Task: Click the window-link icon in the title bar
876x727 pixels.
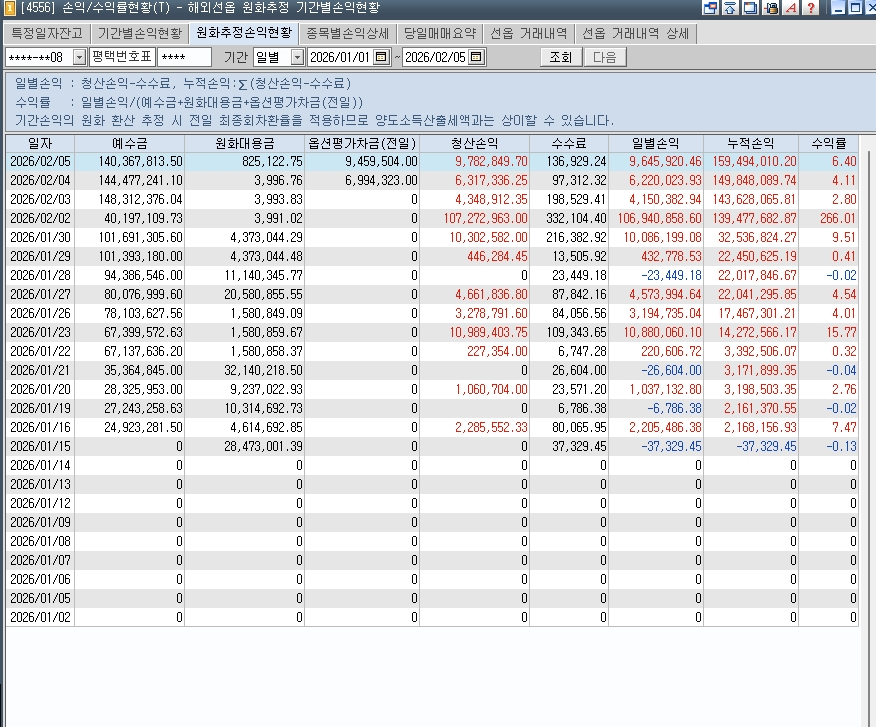Action: pos(710,8)
